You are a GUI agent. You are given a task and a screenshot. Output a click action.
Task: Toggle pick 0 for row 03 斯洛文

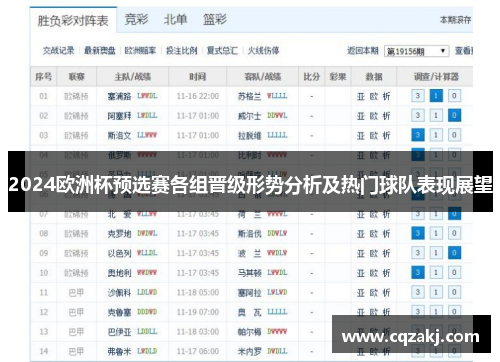[454, 135]
